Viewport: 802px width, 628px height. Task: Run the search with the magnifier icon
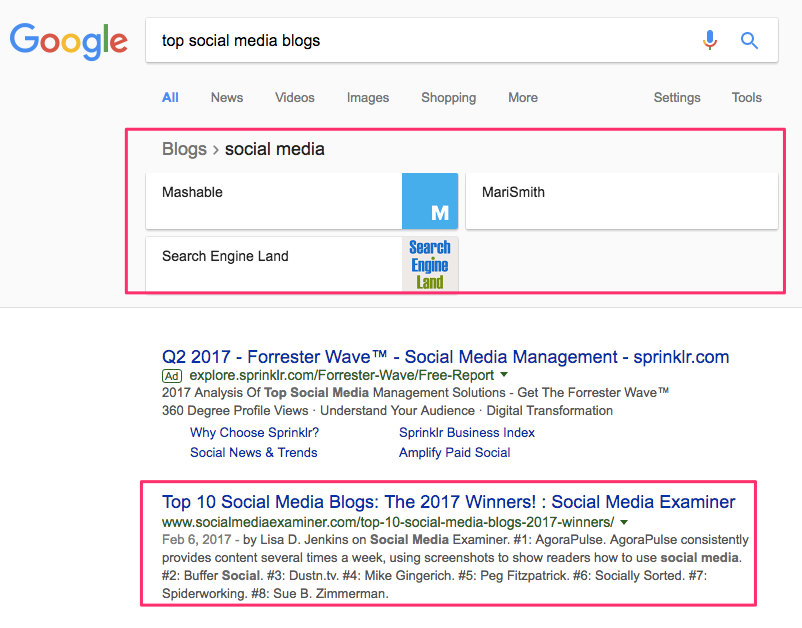pos(749,40)
